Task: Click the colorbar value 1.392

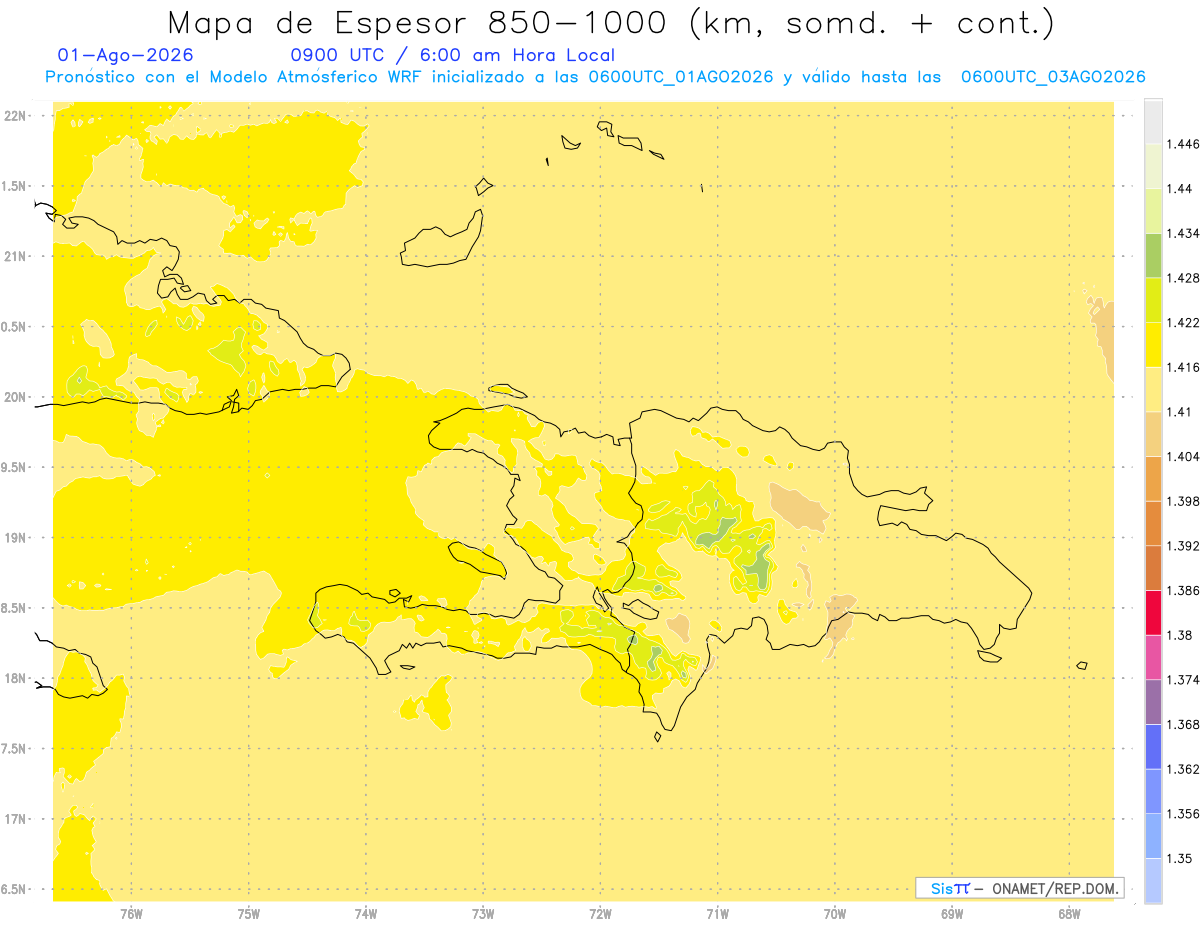Action: pos(1183,546)
